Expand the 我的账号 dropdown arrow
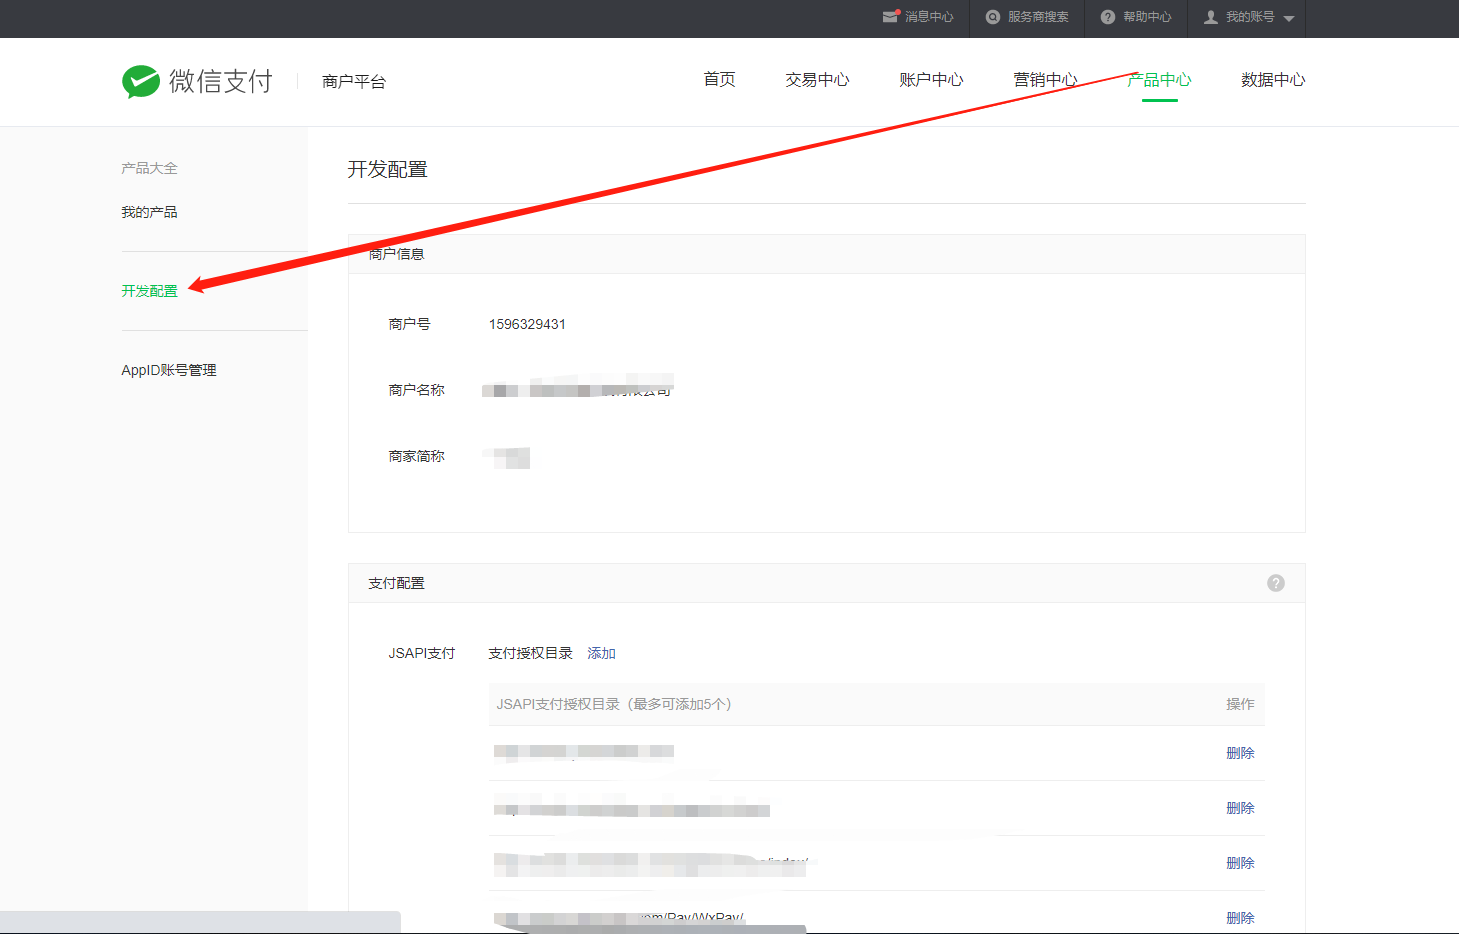Viewport: 1459px width, 934px height. click(x=1289, y=18)
